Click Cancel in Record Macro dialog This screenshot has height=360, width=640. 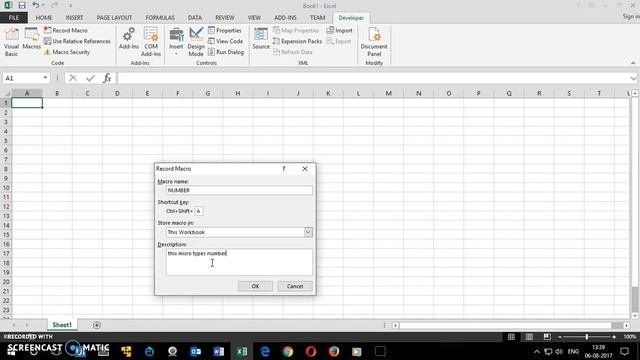coord(295,286)
